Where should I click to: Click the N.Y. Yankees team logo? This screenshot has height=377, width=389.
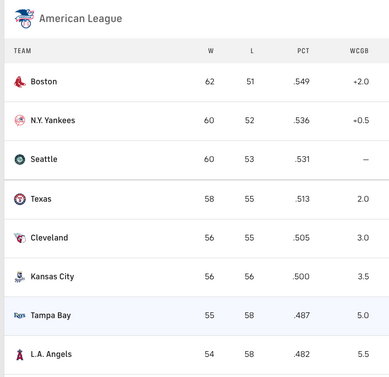coord(20,120)
